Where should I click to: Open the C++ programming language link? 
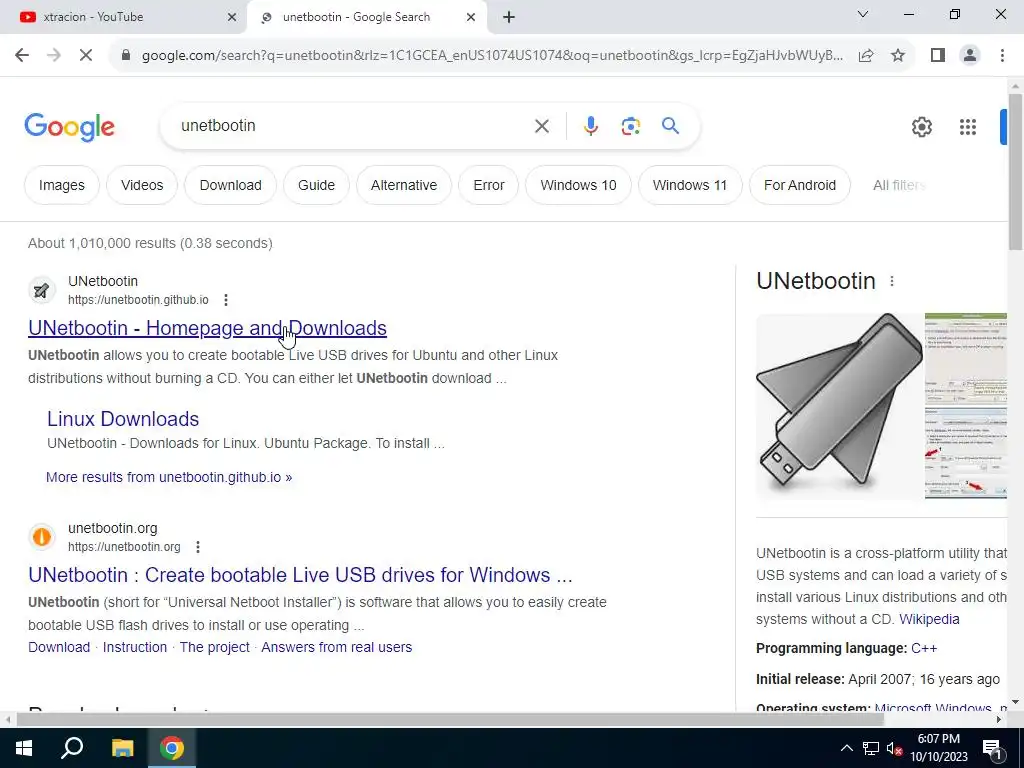pos(924,648)
